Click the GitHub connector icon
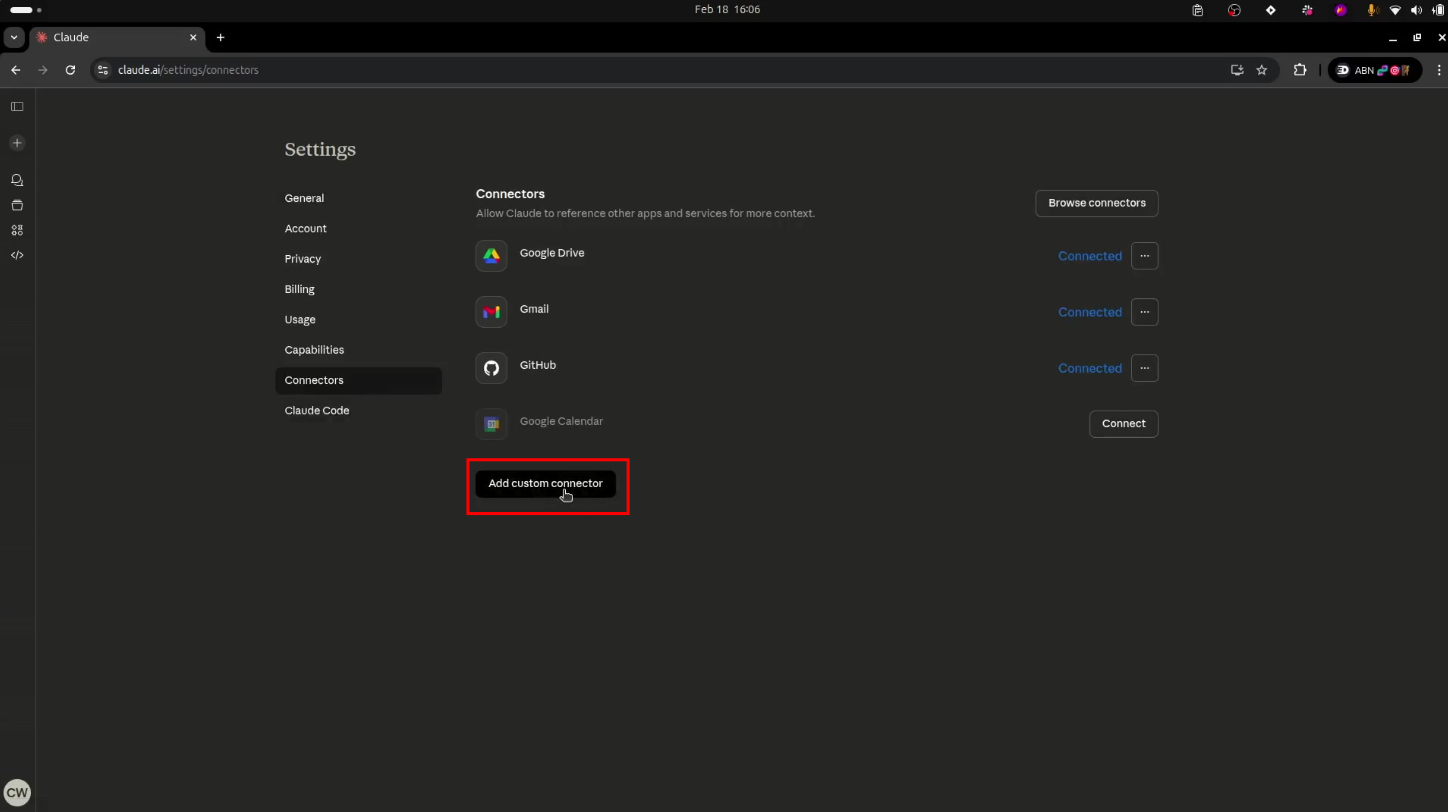 [491, 368]
